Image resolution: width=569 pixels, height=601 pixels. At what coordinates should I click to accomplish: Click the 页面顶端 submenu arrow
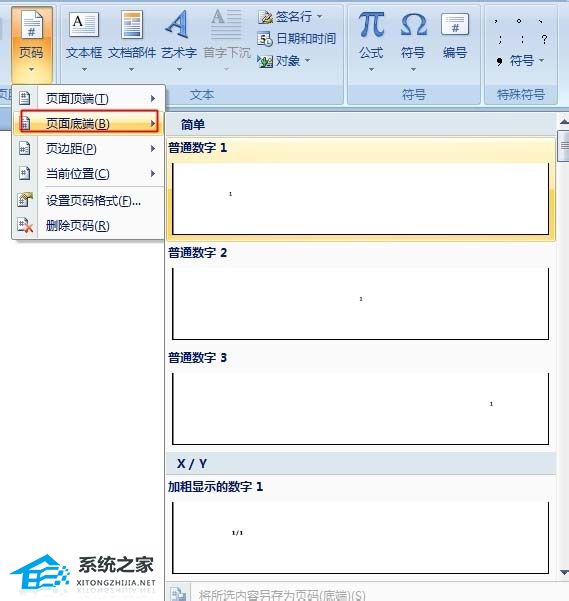153,99
